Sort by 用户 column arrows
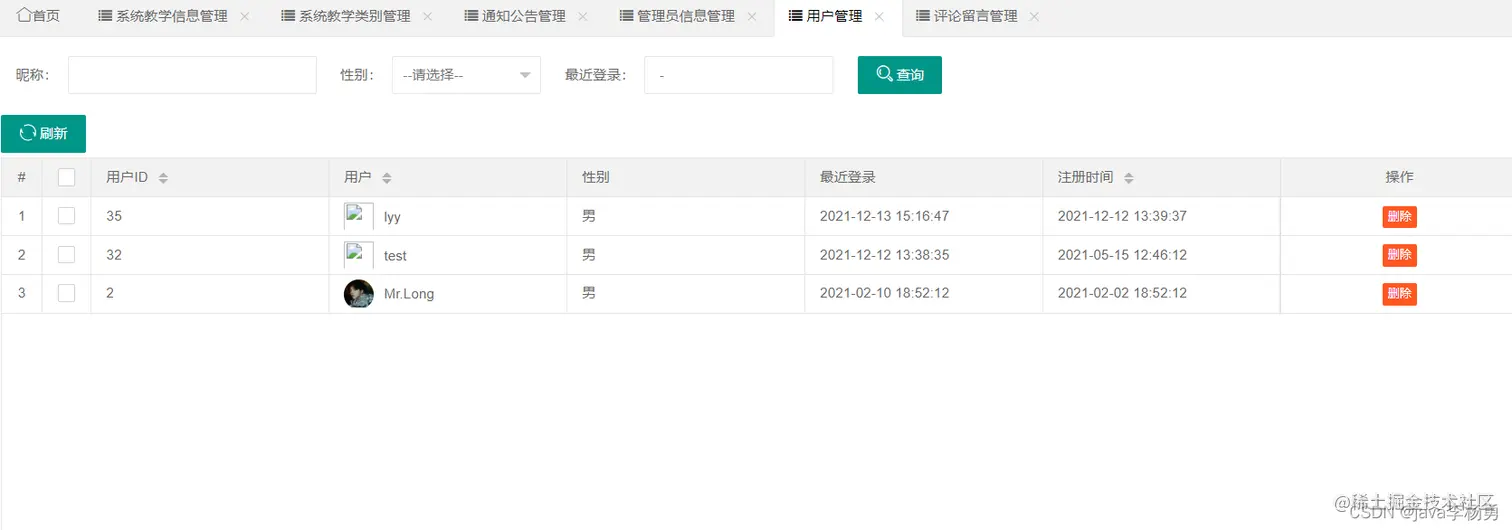 coord(387,178)
